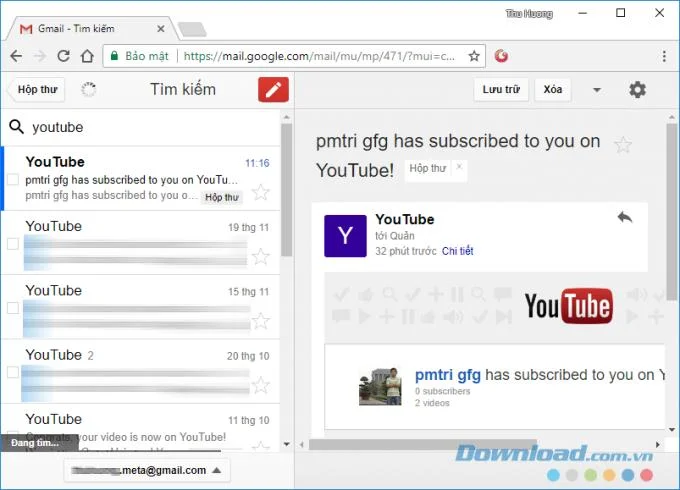Click pmtri gfg profile thumbnail

[x=380, y=386]
